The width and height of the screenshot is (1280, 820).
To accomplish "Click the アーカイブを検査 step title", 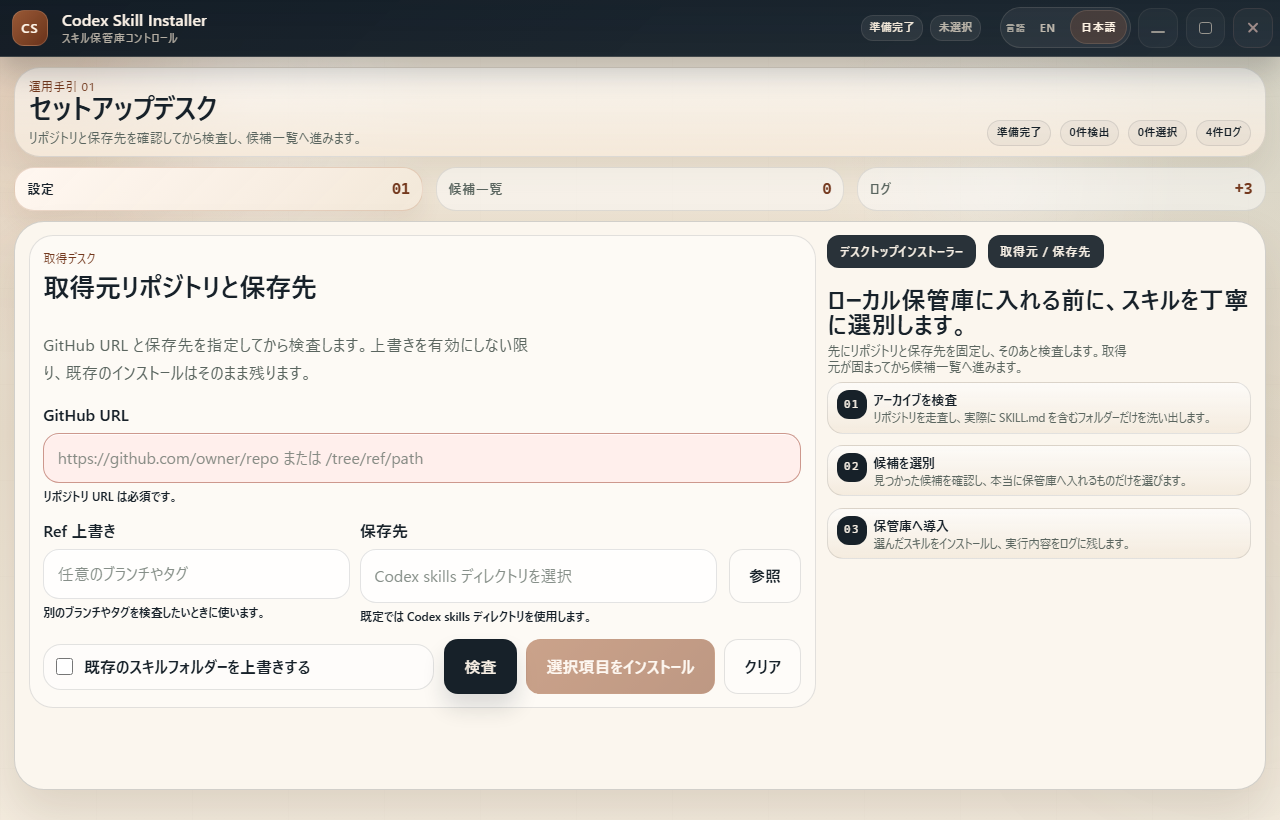I will coord(915,400).
